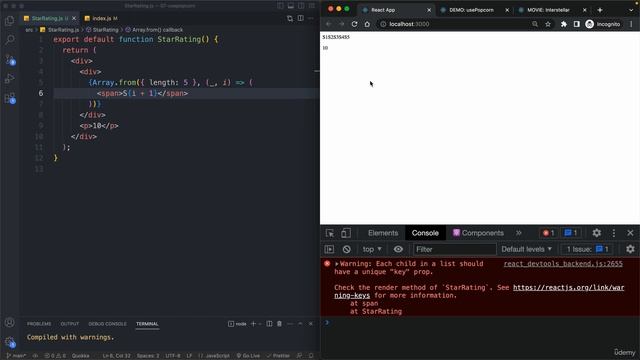Select the index.js editor tab
Viewport: 640px width, 360px height.
pos(101,18)
